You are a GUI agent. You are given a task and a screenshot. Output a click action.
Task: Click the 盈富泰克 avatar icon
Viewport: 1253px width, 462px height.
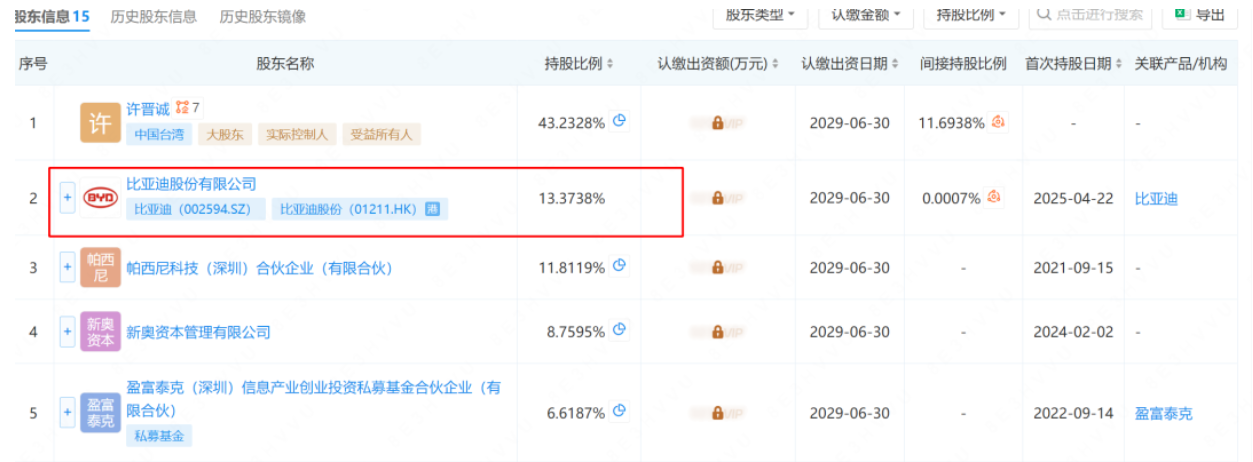(x=100, y=414)
